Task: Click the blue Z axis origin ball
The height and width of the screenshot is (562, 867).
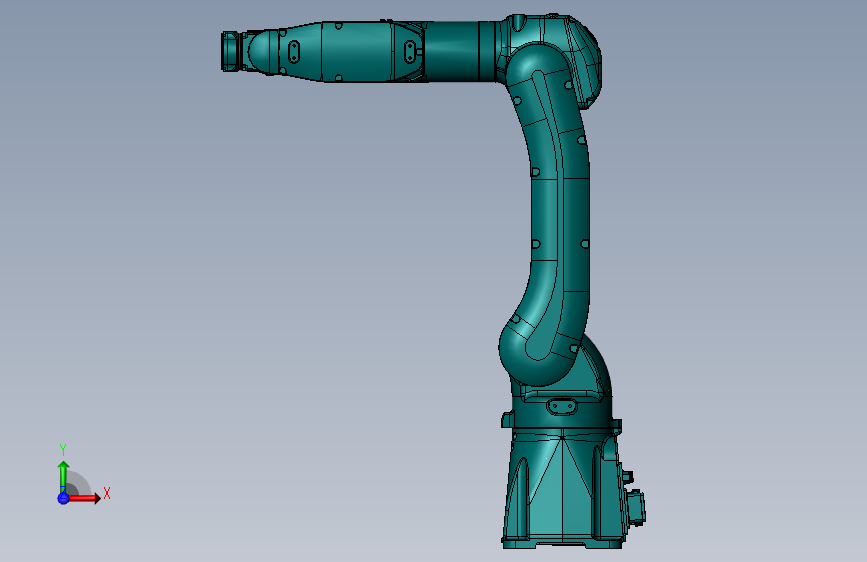Action: point(63,498)
